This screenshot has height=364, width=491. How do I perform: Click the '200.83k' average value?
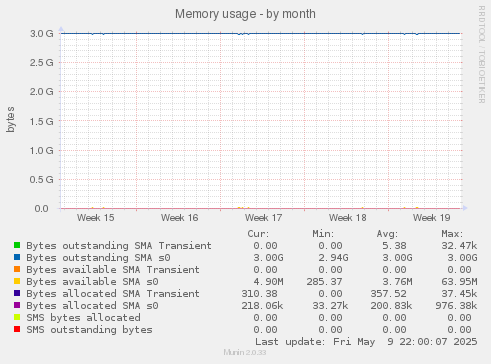(391, 306)
